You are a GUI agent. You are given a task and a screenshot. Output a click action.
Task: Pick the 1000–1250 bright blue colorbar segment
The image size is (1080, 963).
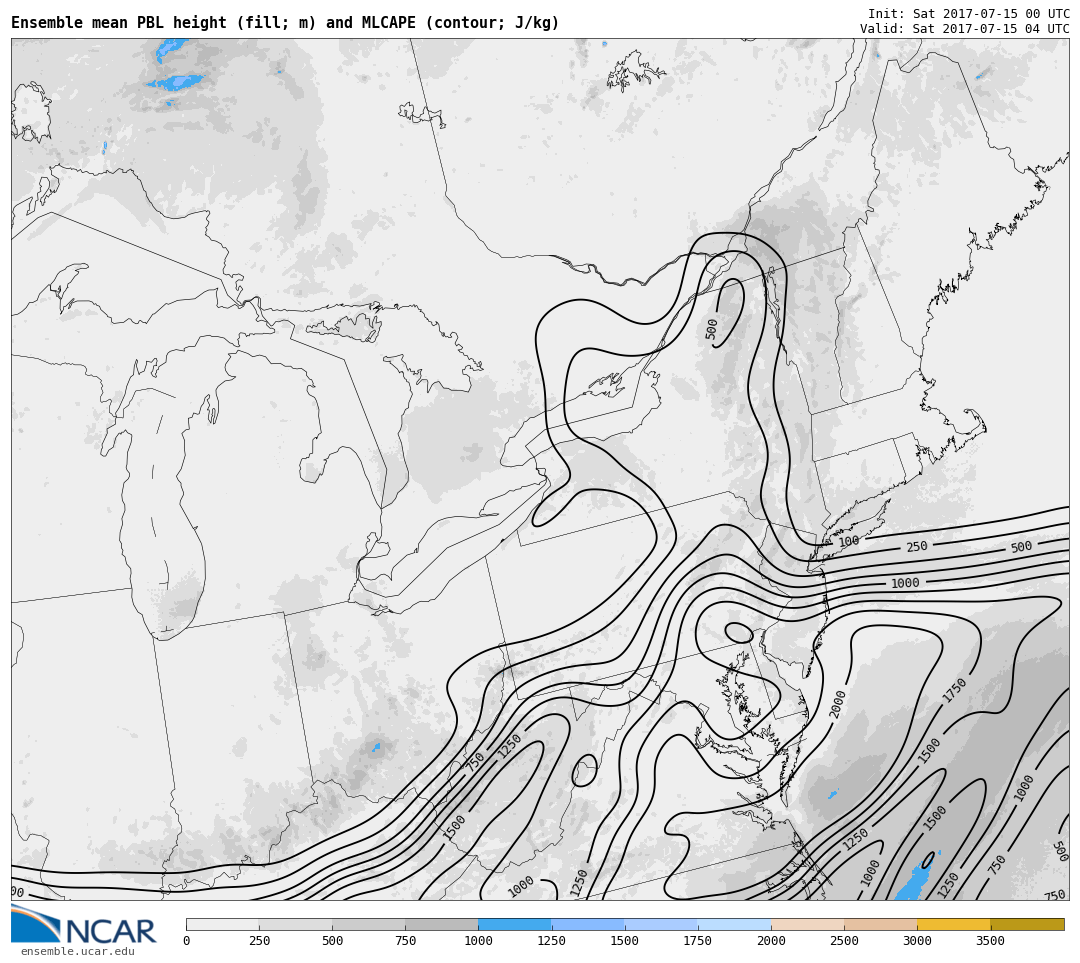point(515,924)
